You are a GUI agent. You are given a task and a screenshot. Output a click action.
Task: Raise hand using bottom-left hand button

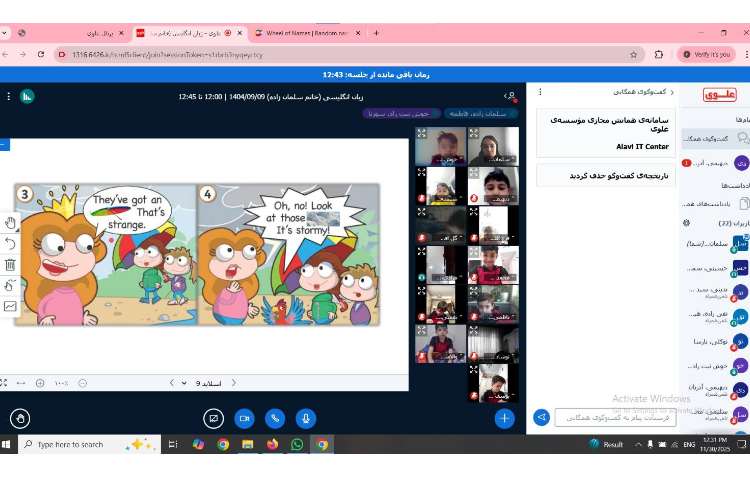point(19,418)
